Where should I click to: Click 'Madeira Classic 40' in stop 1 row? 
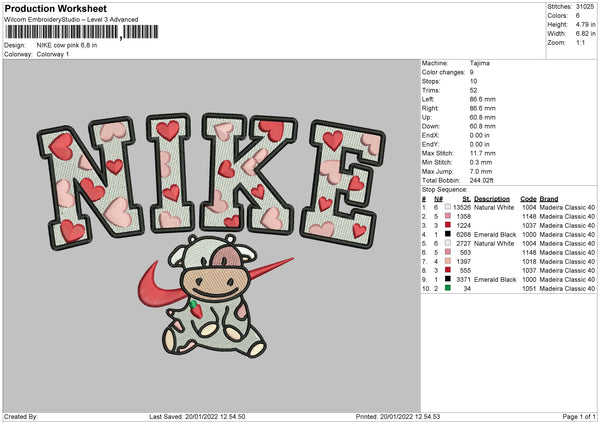[x=567, y=207]
